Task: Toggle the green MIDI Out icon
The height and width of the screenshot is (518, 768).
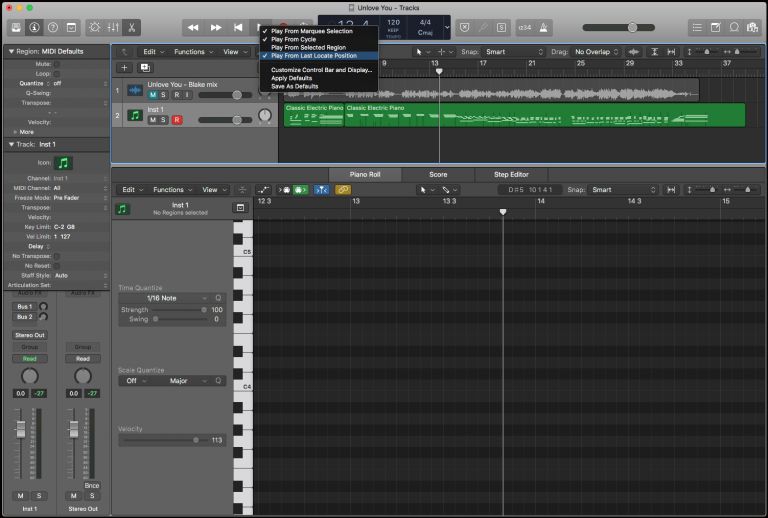Action: pyautogui.click(x=300, y=190)
